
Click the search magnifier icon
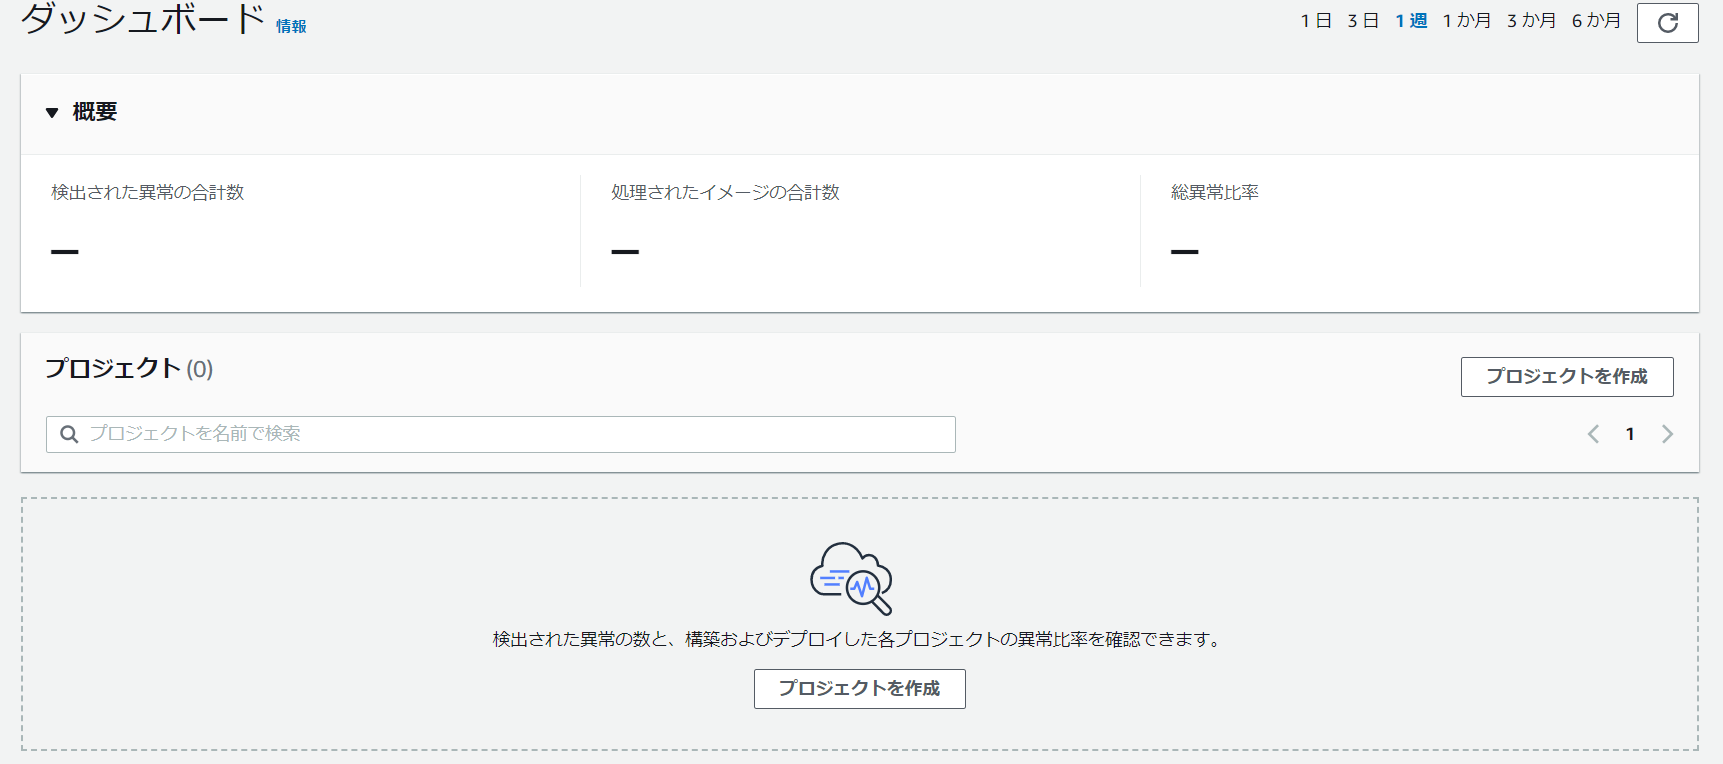tap(69, 434)
